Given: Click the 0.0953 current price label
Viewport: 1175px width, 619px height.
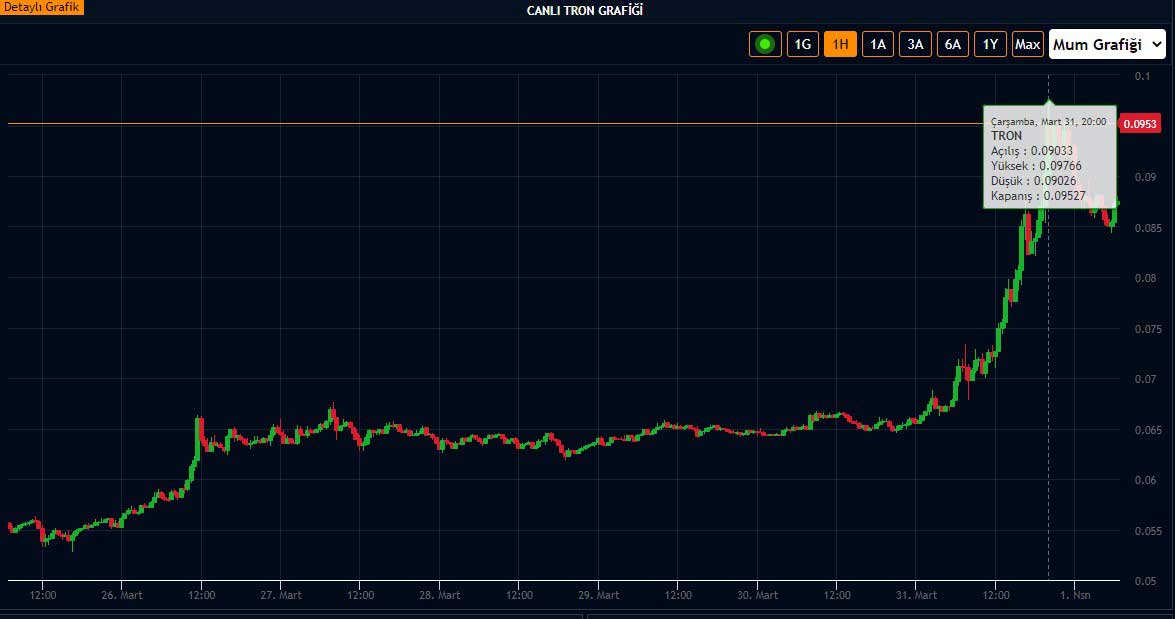Looking at the screenshot, I should [x=1140, y=124].
